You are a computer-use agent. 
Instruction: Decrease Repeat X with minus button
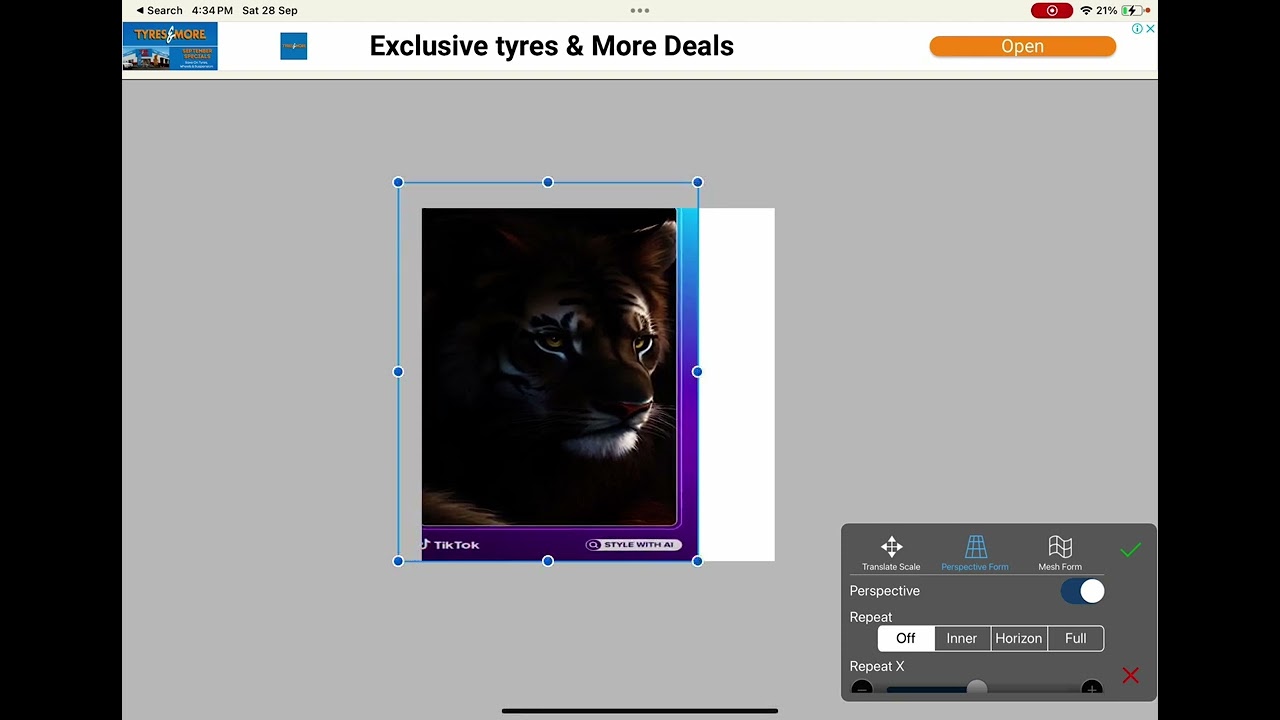point(862,688)
